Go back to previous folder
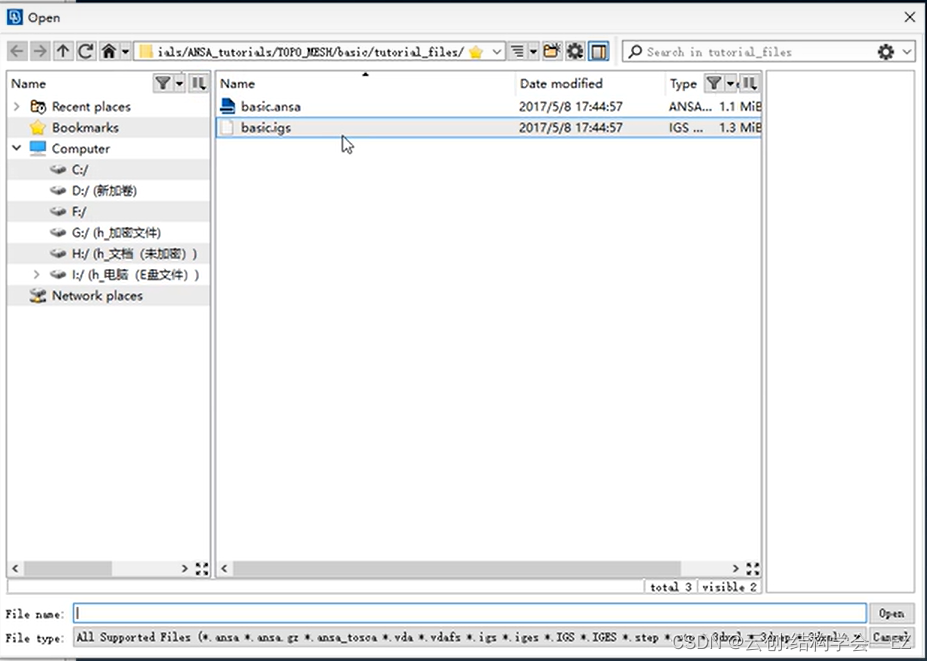Image resolution: width=927 pixels, height=661 pixels. (x=17, y=51)
